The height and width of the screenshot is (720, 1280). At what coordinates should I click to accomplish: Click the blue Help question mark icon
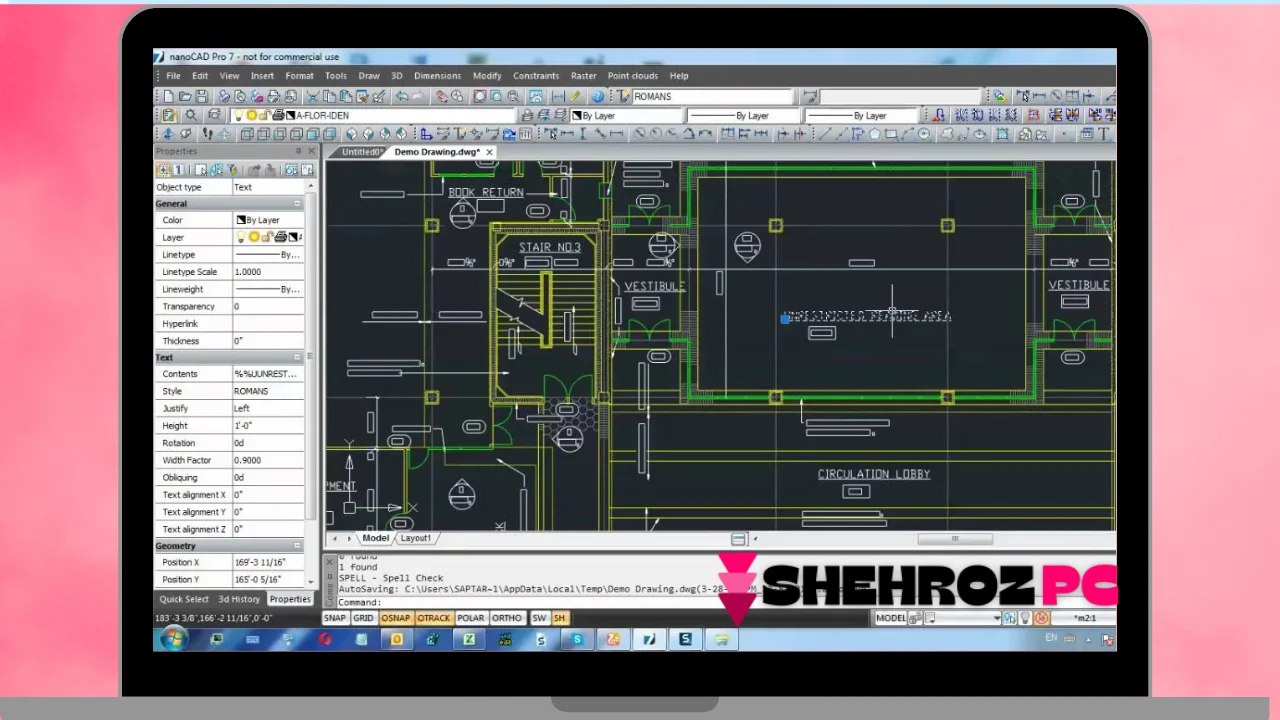click(x=598, y=96)
